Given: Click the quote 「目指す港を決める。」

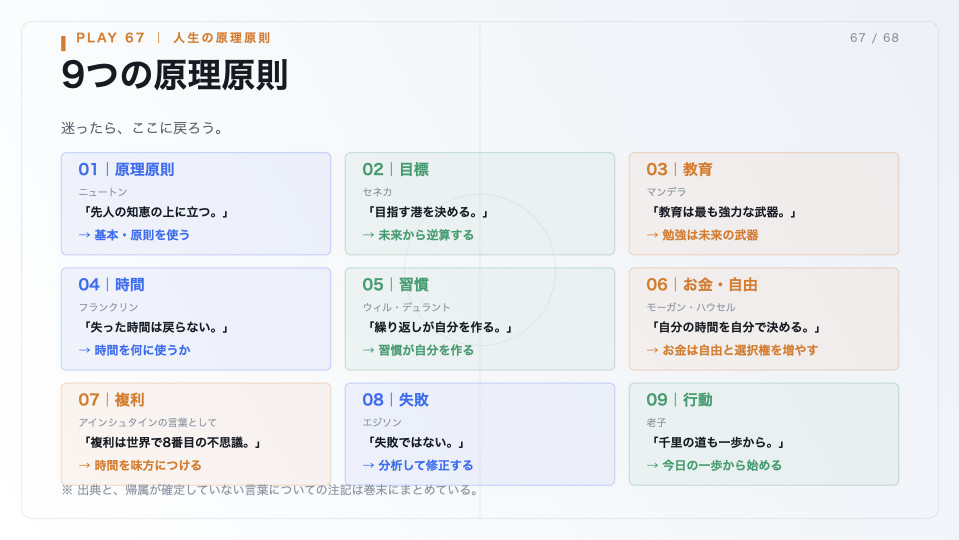Looking at the screenshot, I should pyautogui.click(x=428, y=212).
